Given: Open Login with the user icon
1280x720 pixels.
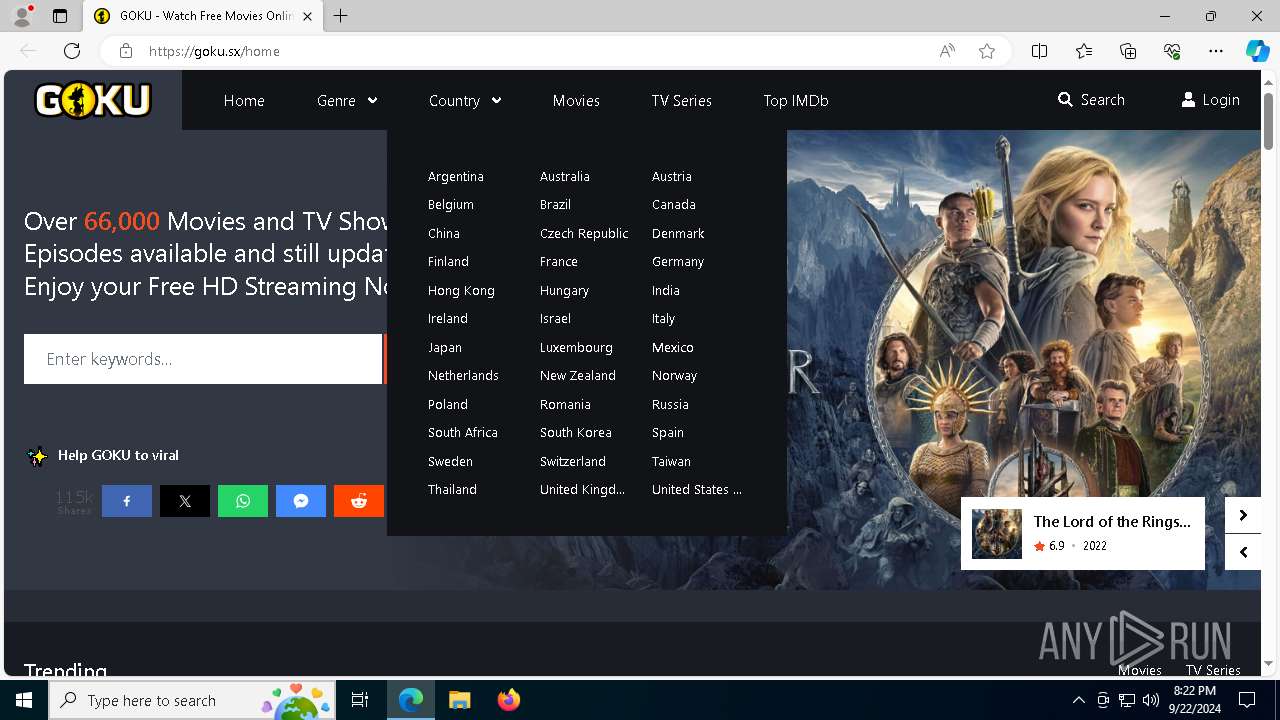Looking at the screenshot, I should tap(1210, 100).
